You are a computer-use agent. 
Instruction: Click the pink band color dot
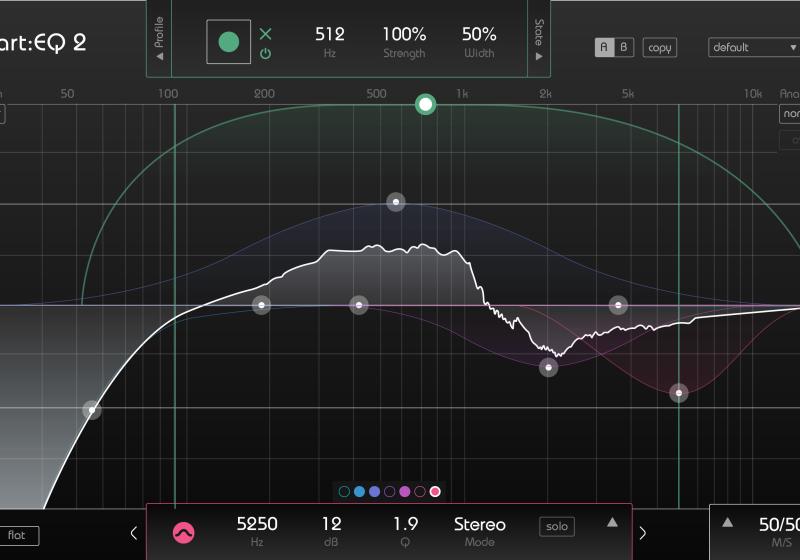coord(435,492)
